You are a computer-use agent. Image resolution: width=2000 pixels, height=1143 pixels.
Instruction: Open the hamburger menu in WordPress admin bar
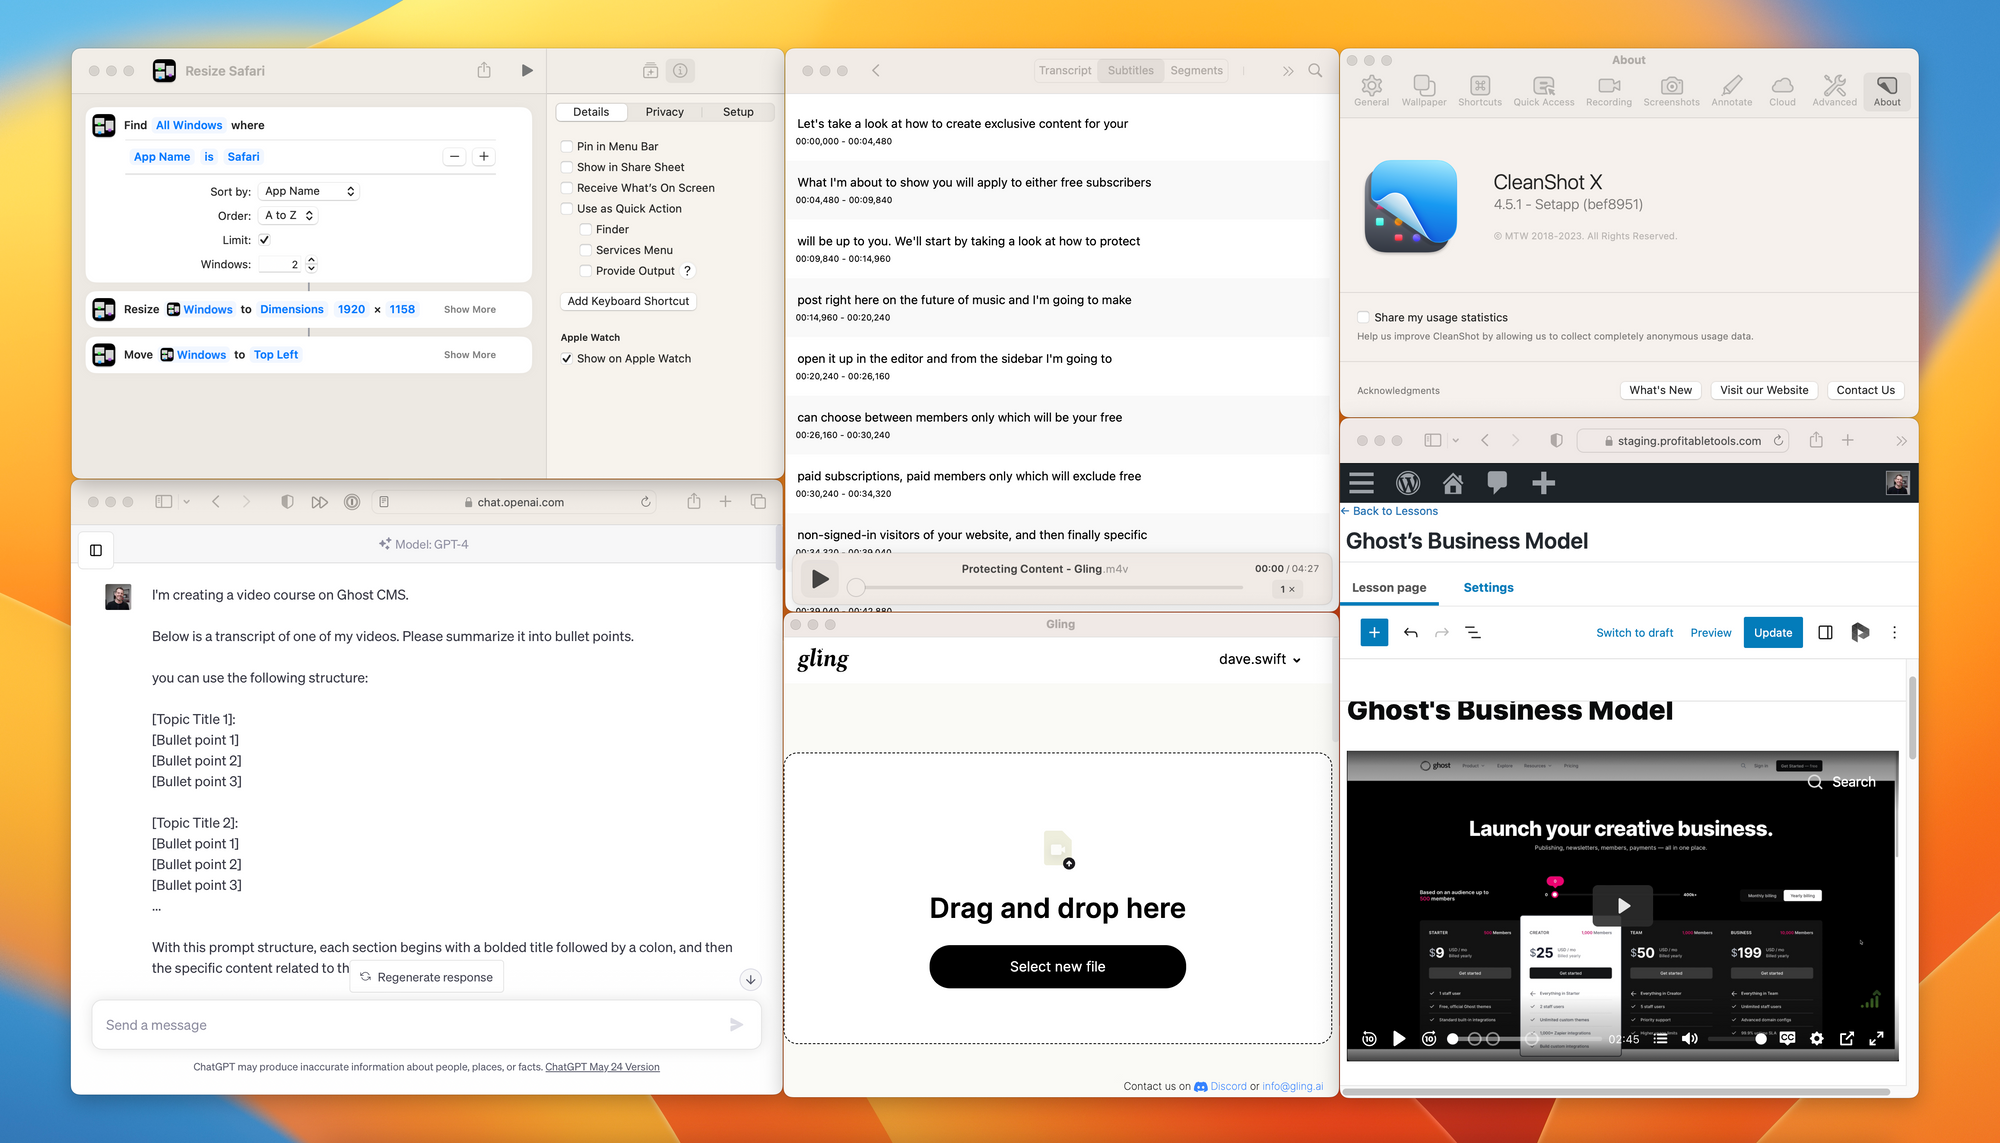1362,484
